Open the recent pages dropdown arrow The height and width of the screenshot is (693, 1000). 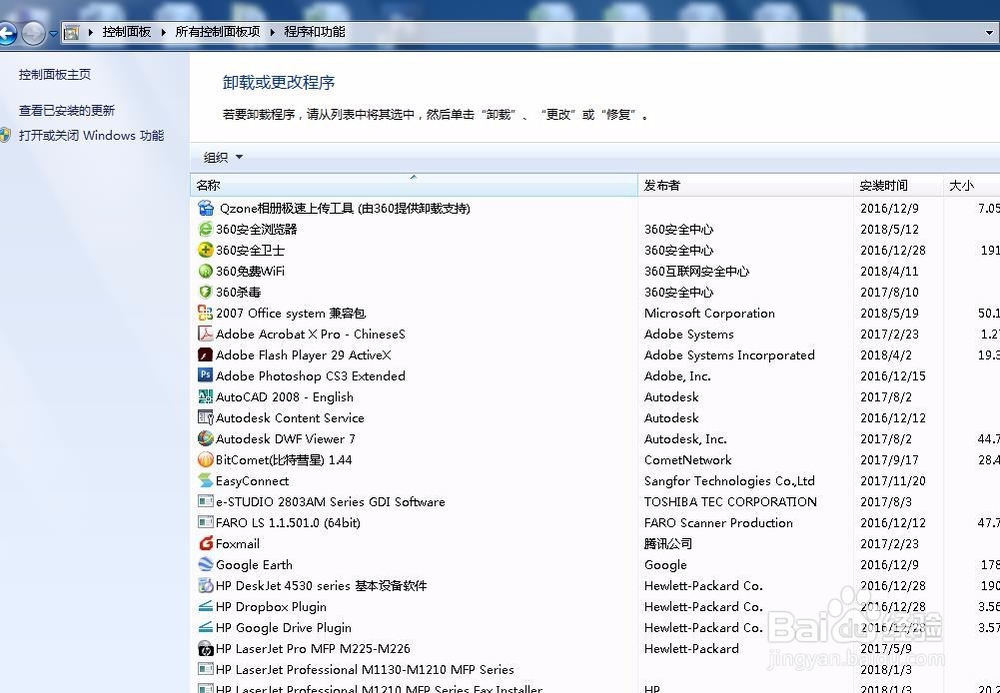(54, 33)
